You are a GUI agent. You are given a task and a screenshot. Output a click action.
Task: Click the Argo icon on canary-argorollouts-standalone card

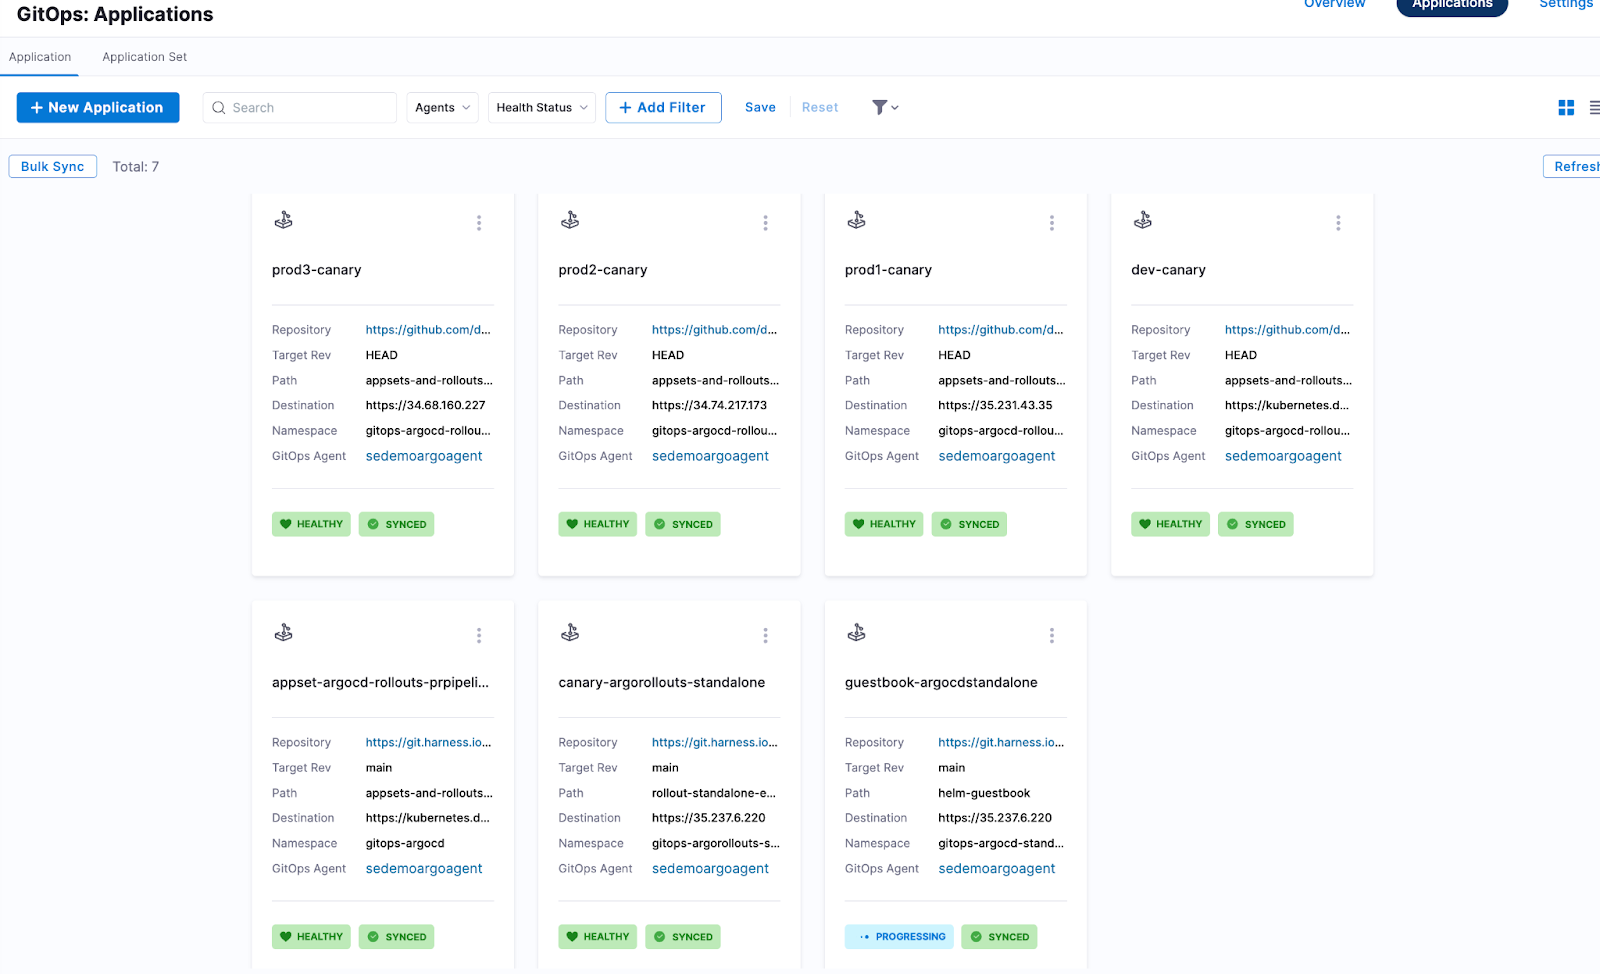pos(570,633)
